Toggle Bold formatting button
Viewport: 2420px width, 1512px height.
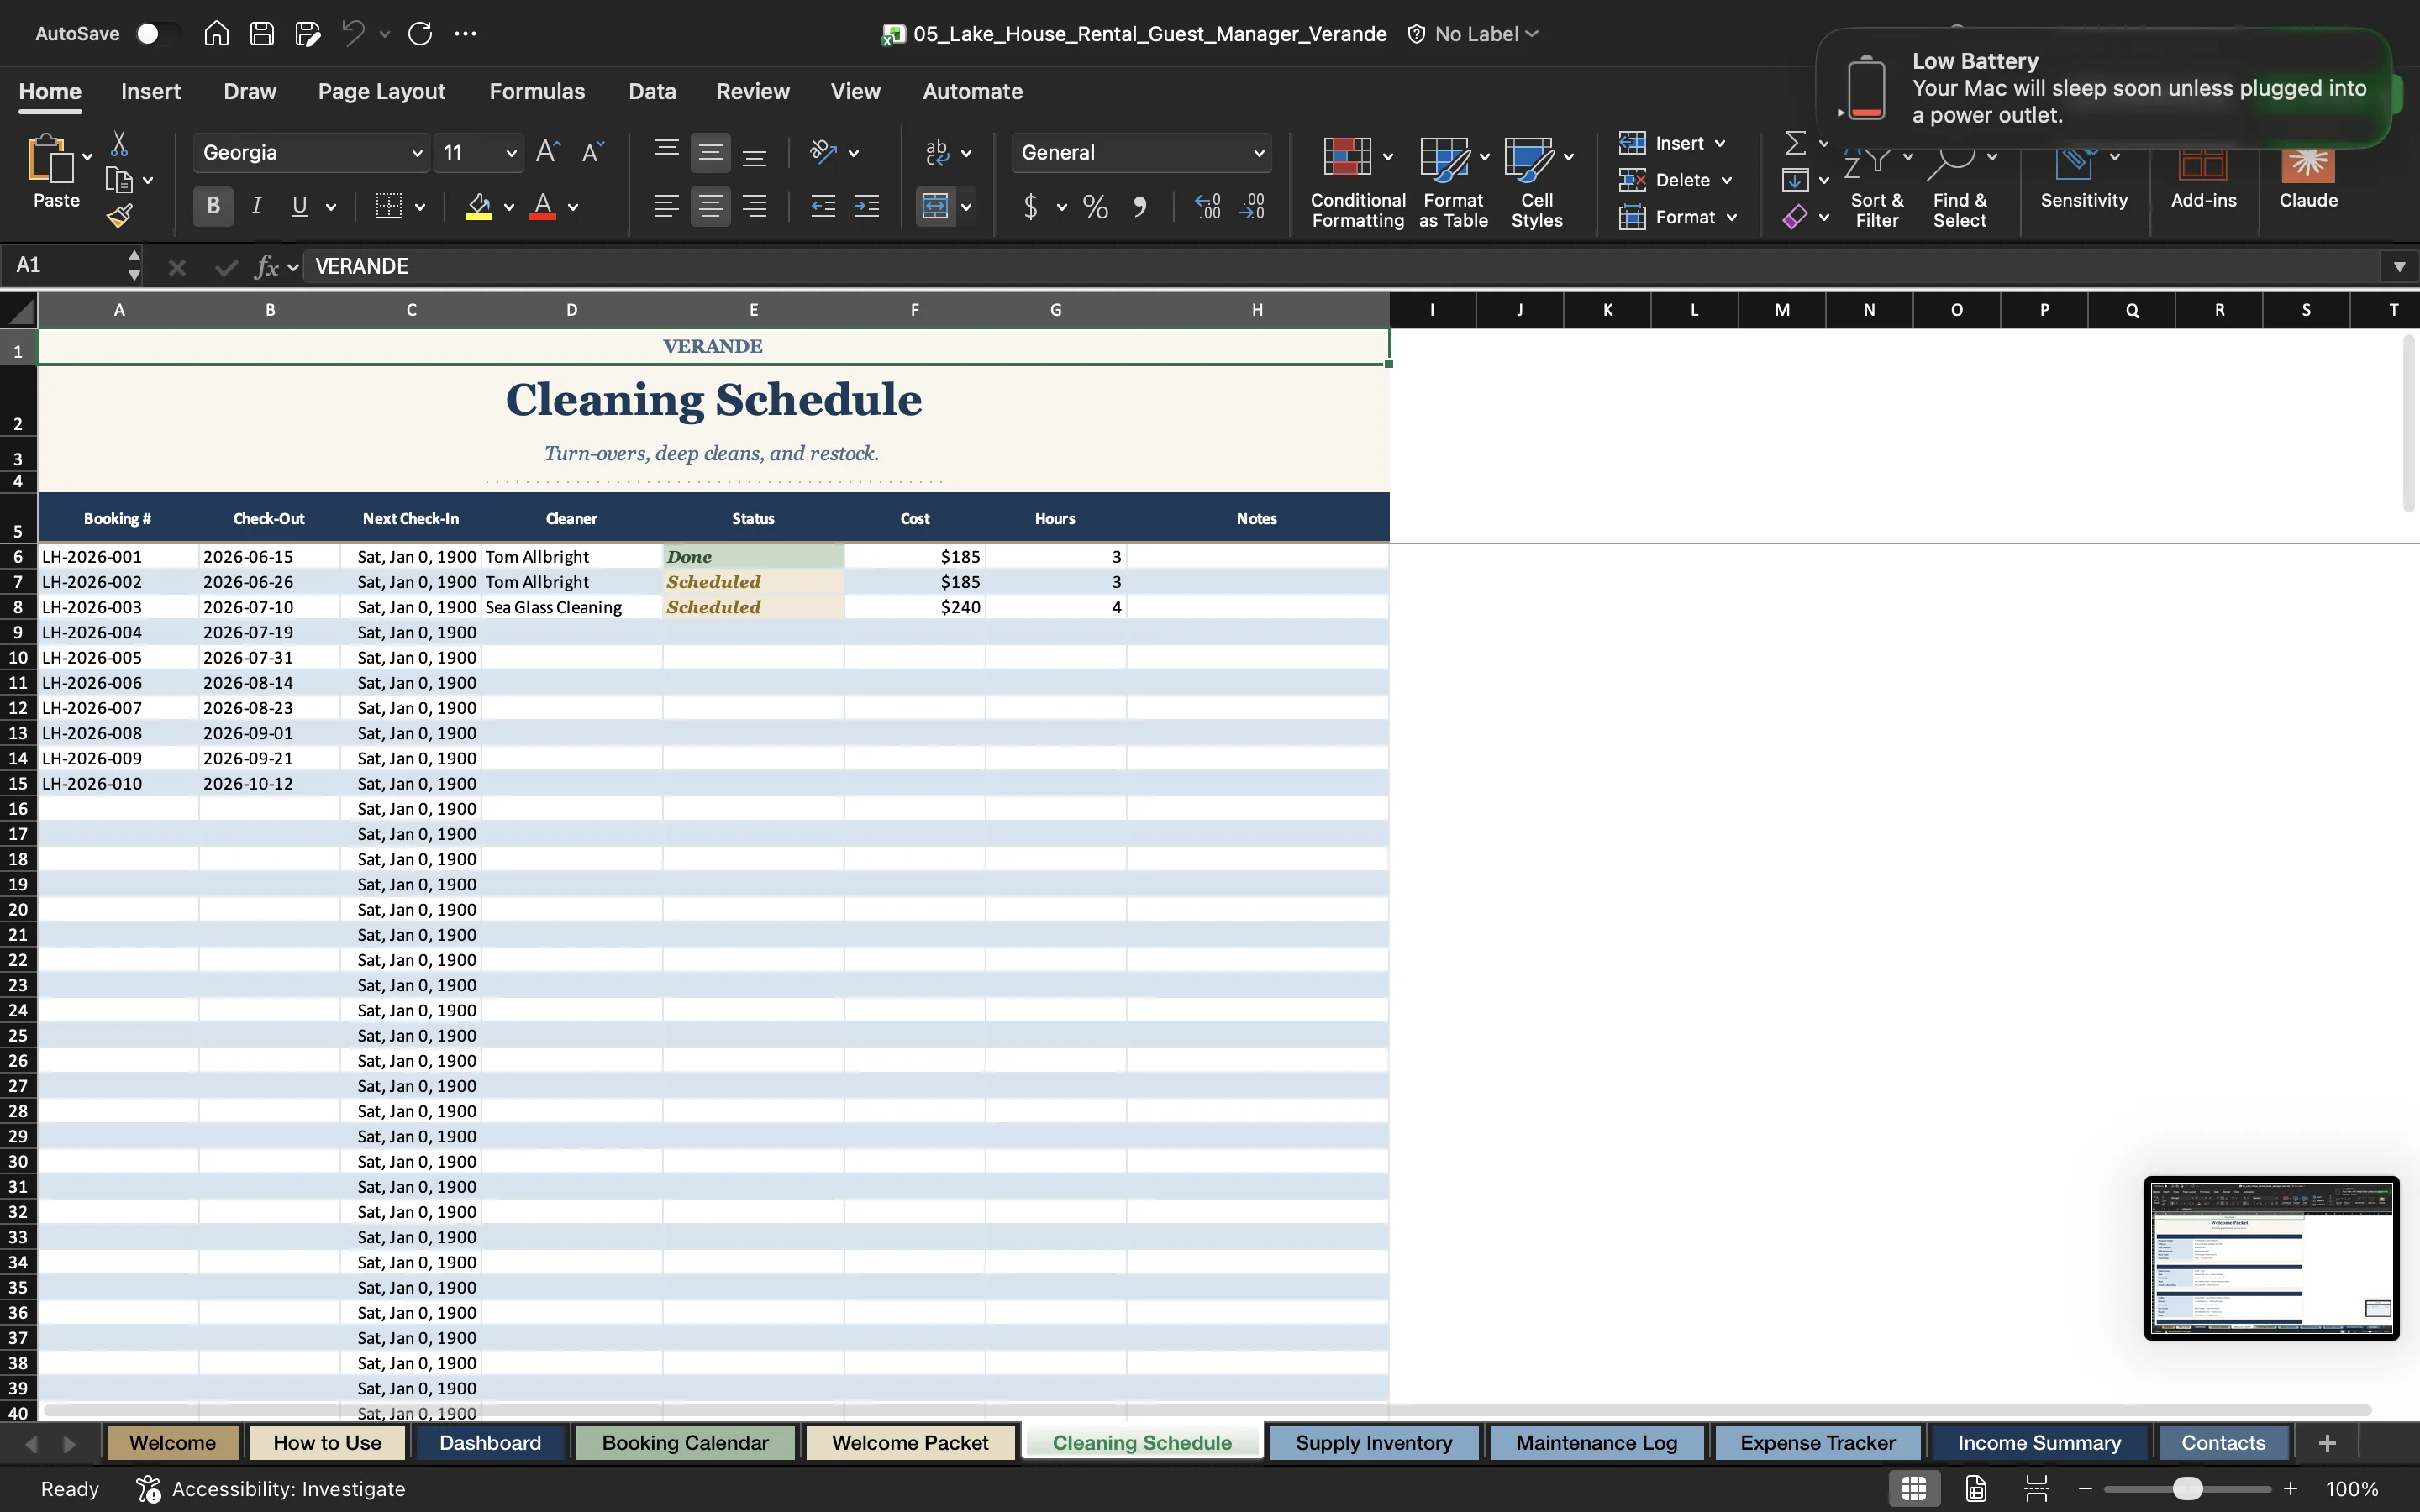(213, 207)
